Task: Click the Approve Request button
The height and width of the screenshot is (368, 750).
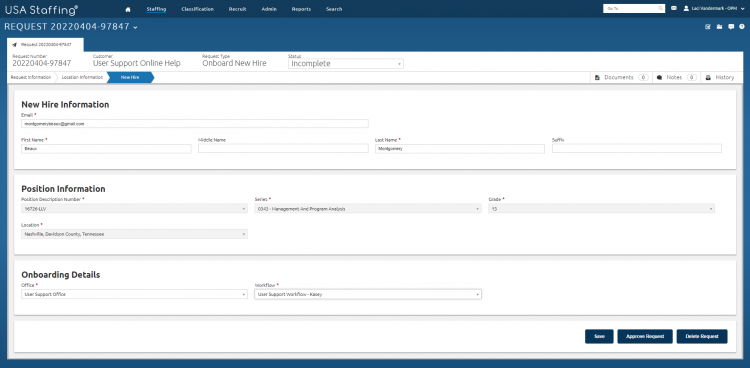Action: point(645,336)
